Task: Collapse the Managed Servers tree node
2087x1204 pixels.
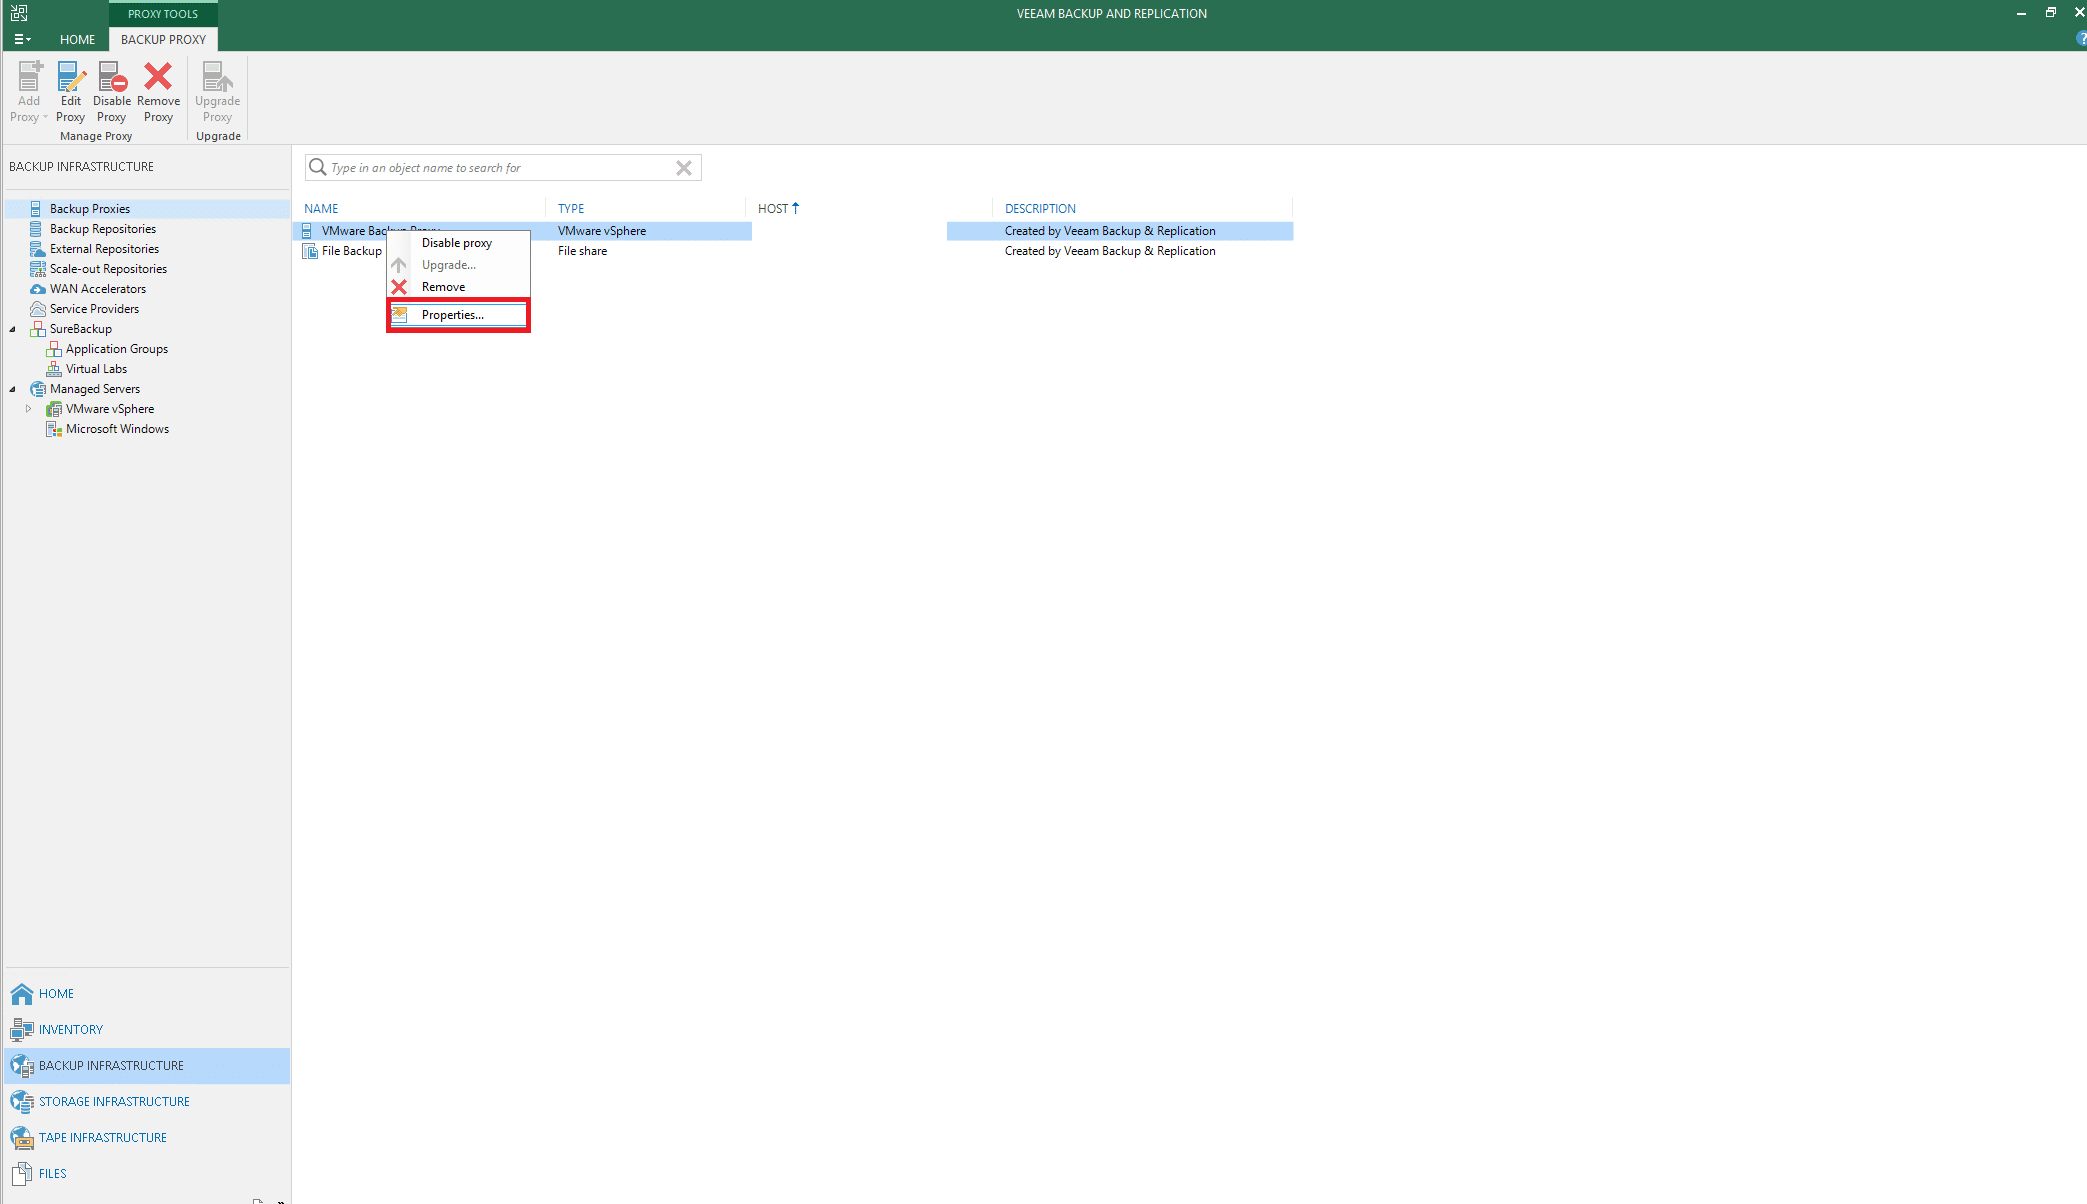Action: 13,389
